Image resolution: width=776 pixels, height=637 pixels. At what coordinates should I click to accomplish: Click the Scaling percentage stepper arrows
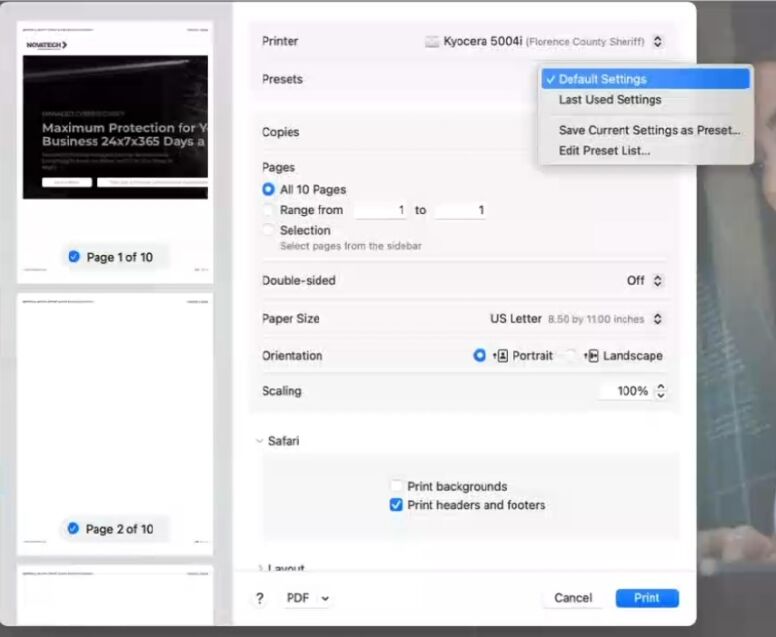[660, 391]
